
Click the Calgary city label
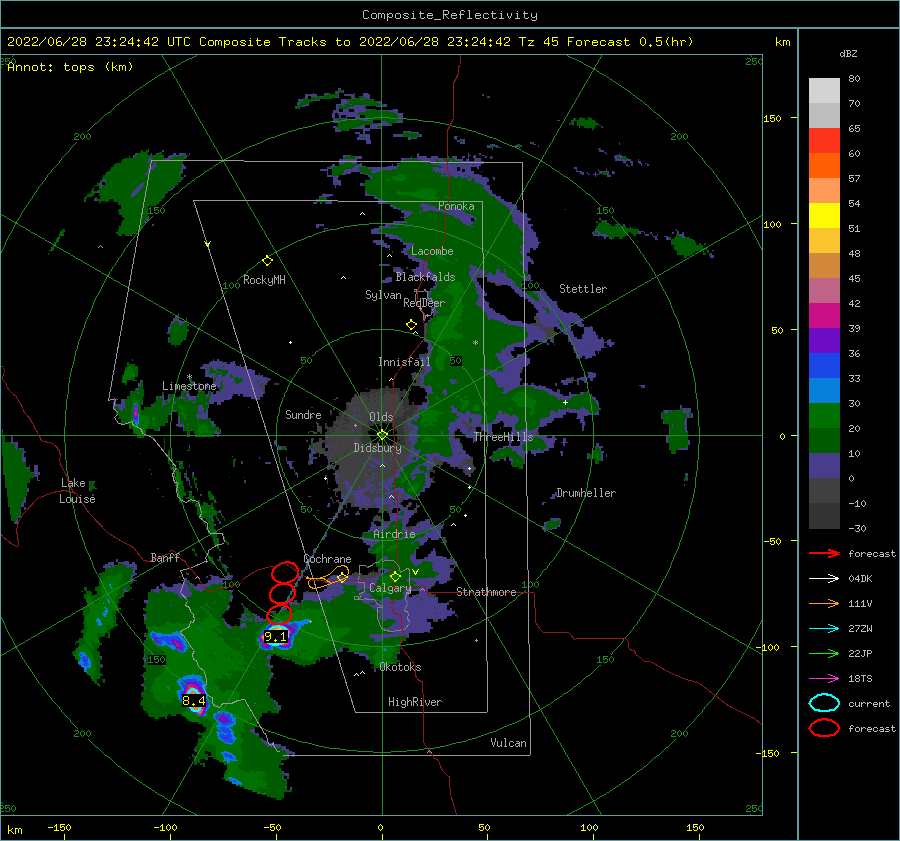click(390, 588)
